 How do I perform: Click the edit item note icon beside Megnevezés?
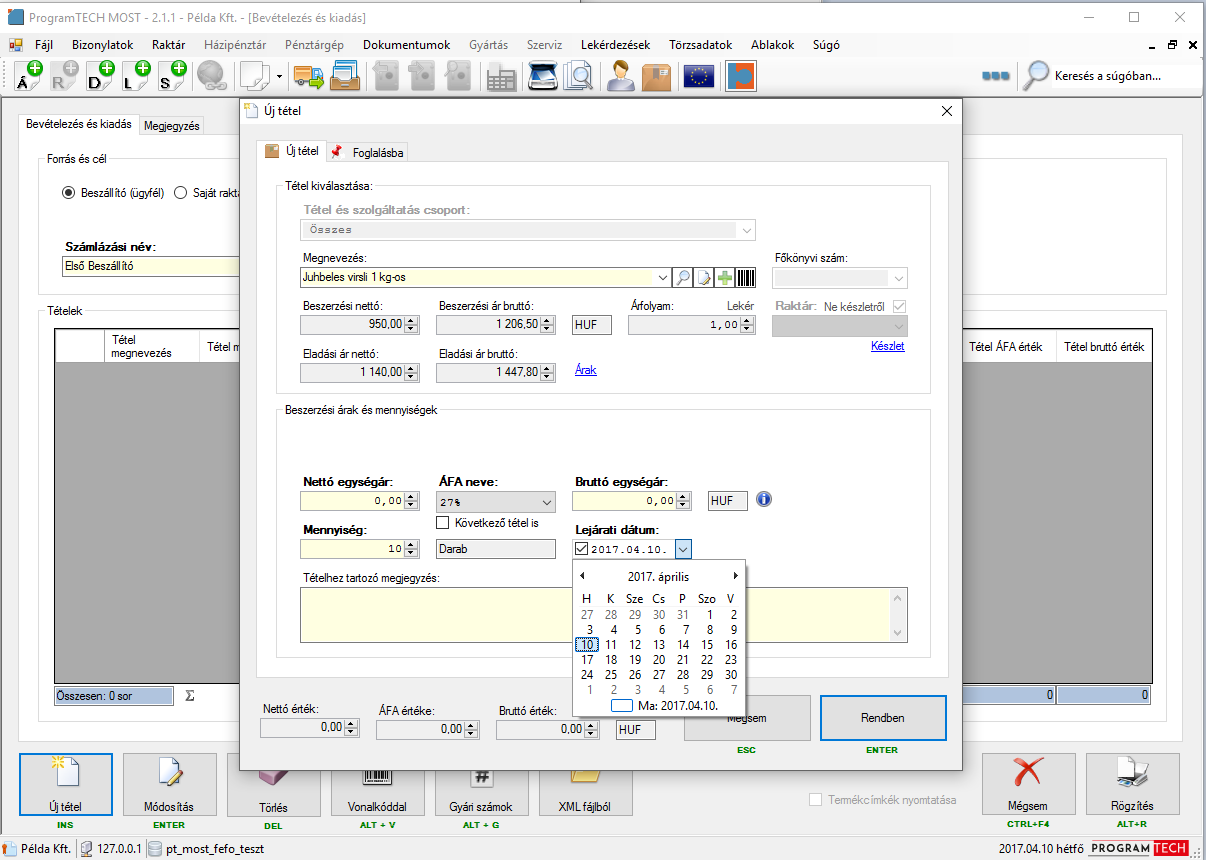pos(704,278)
